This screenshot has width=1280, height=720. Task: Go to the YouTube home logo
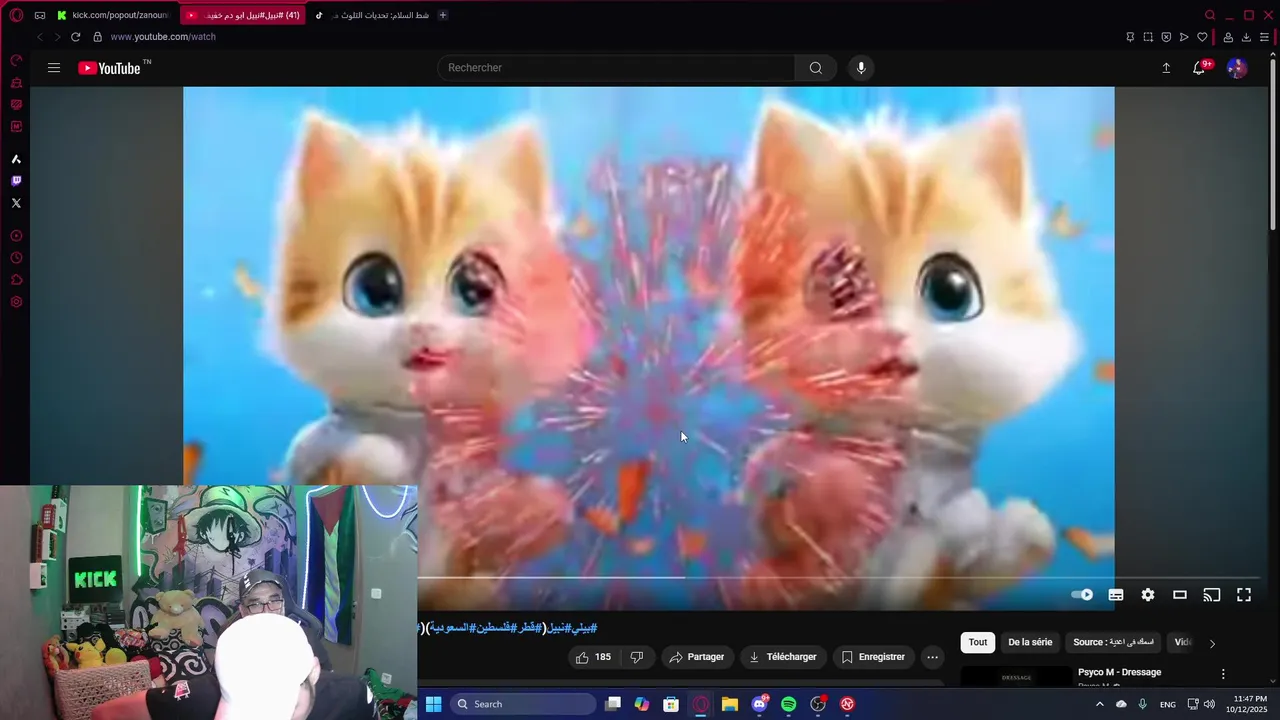pyautogui.click(x=109, y=68)
